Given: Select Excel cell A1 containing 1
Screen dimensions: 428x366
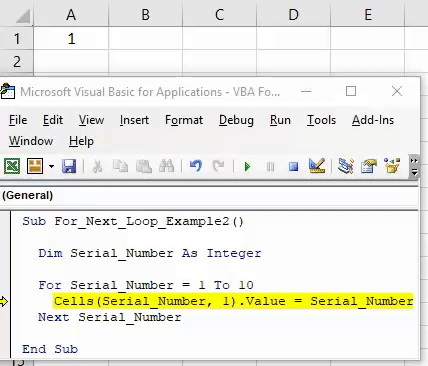Looking at the screenshot, I should point(71,39).
